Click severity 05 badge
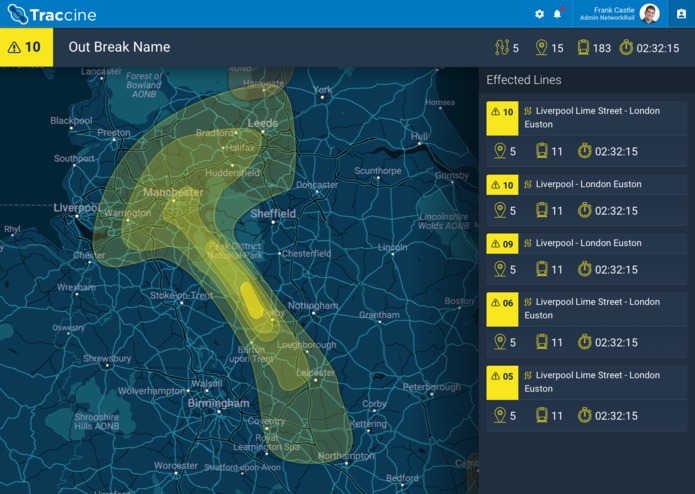The width and height of the screenshot is (695, 494). (502, 383)
